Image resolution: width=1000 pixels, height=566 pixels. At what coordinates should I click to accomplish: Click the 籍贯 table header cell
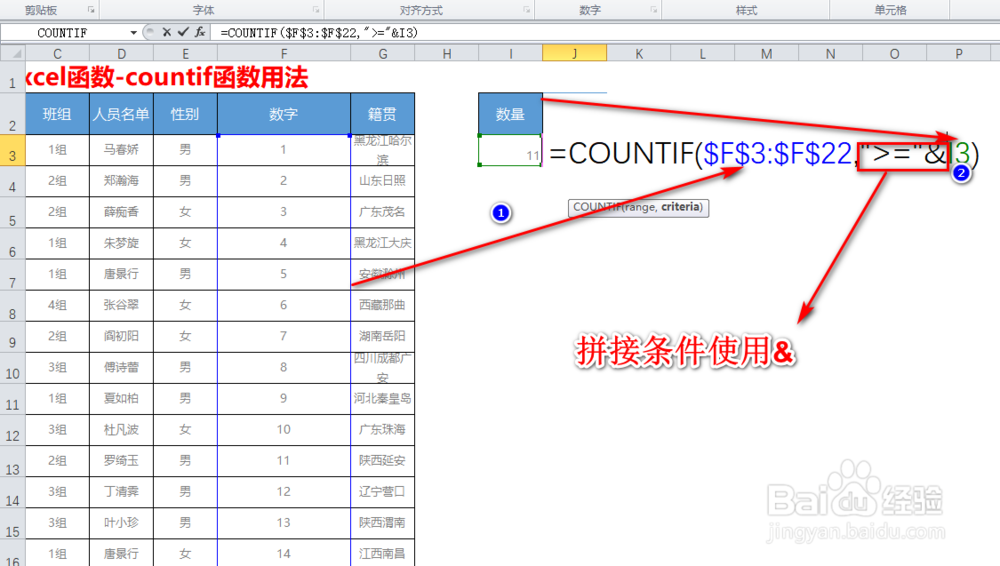pos(383,114)
